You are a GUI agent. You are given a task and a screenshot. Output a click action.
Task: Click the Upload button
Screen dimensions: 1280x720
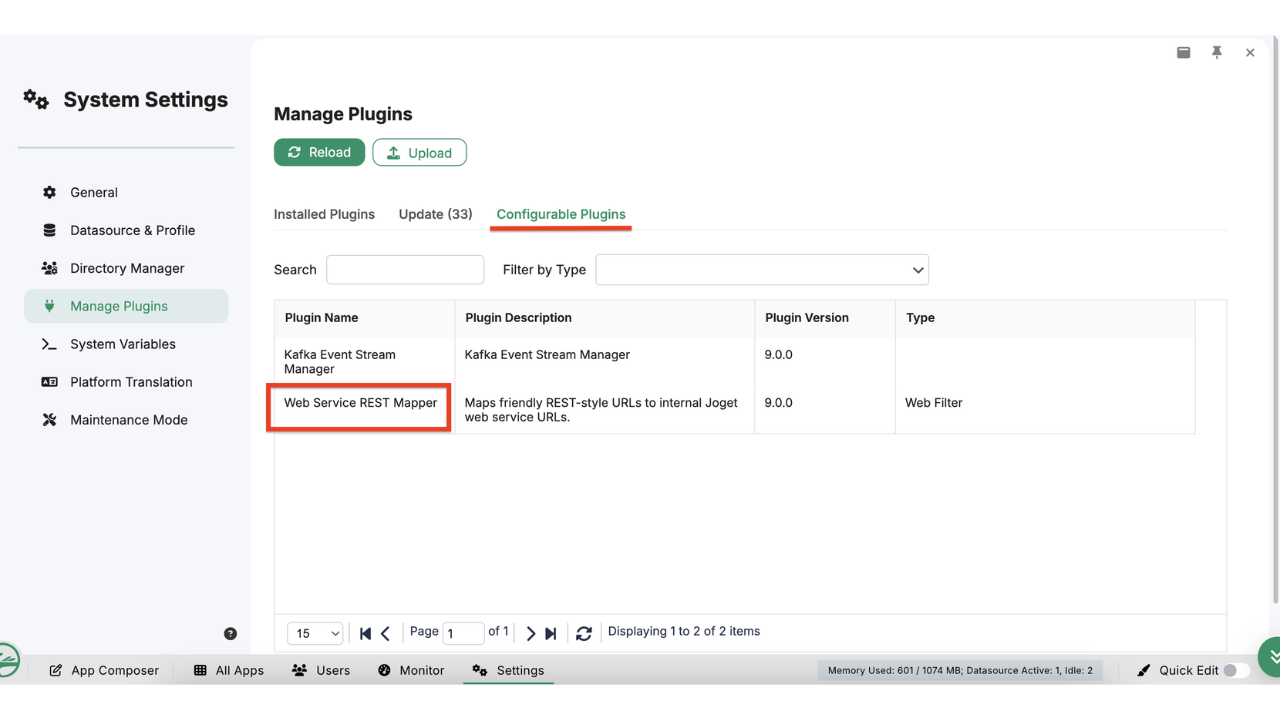click(419, 152)
